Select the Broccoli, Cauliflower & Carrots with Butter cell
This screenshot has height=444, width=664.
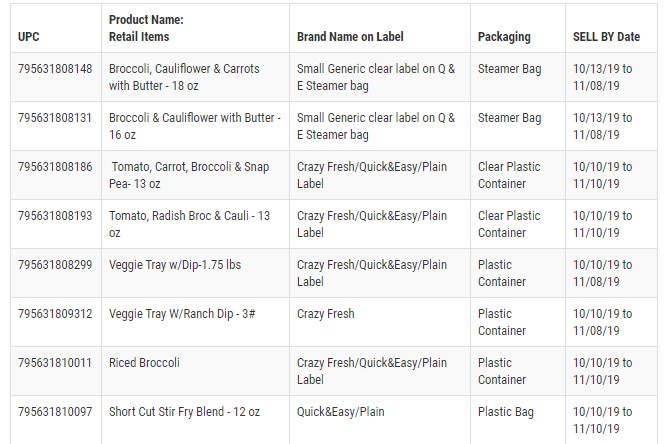184,77
